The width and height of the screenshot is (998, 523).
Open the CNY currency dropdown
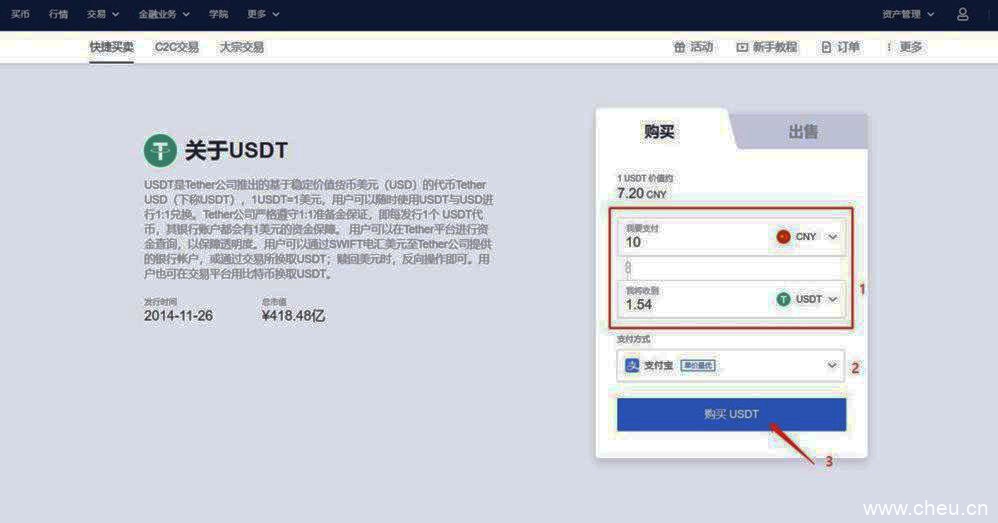pyautogui.click(x=806, y=237)
